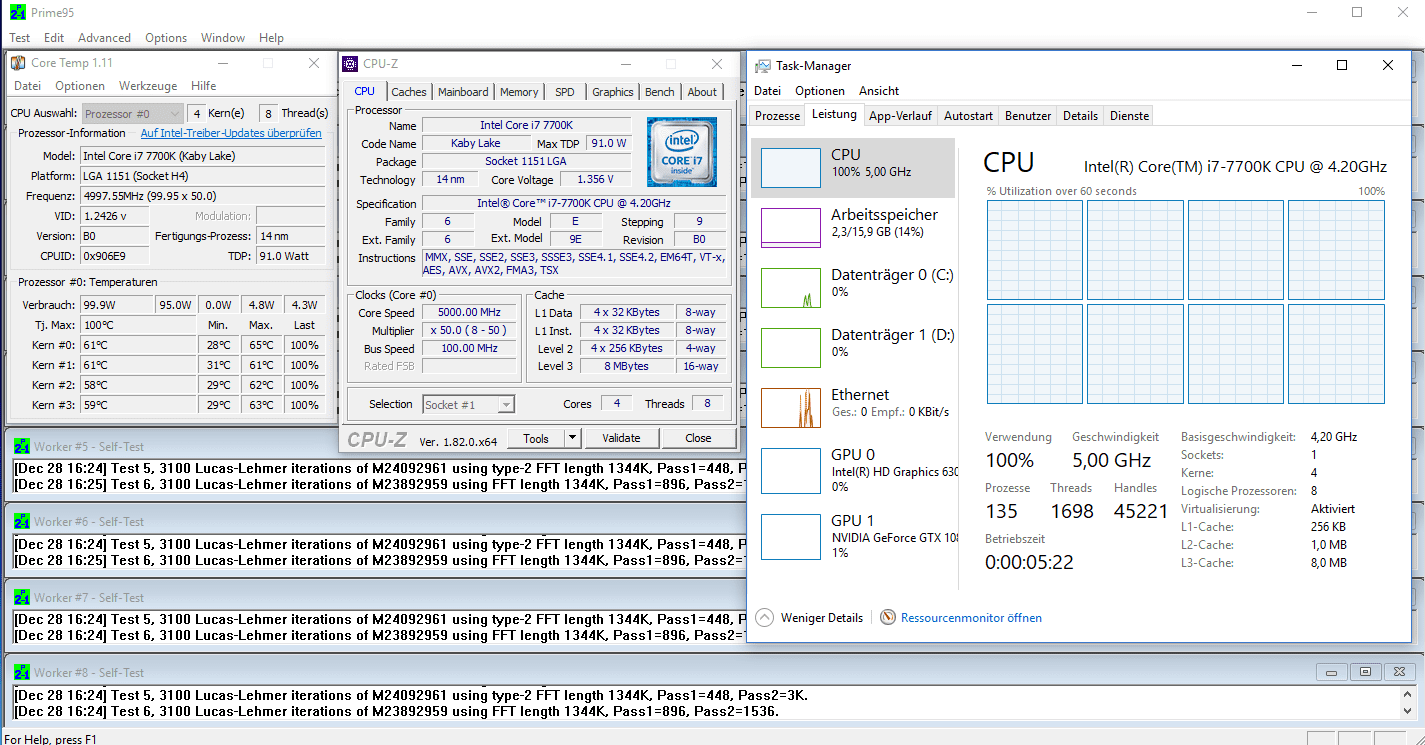Switch to the Details tab in Task-Manager
1425x745 pixels.
1080,115
